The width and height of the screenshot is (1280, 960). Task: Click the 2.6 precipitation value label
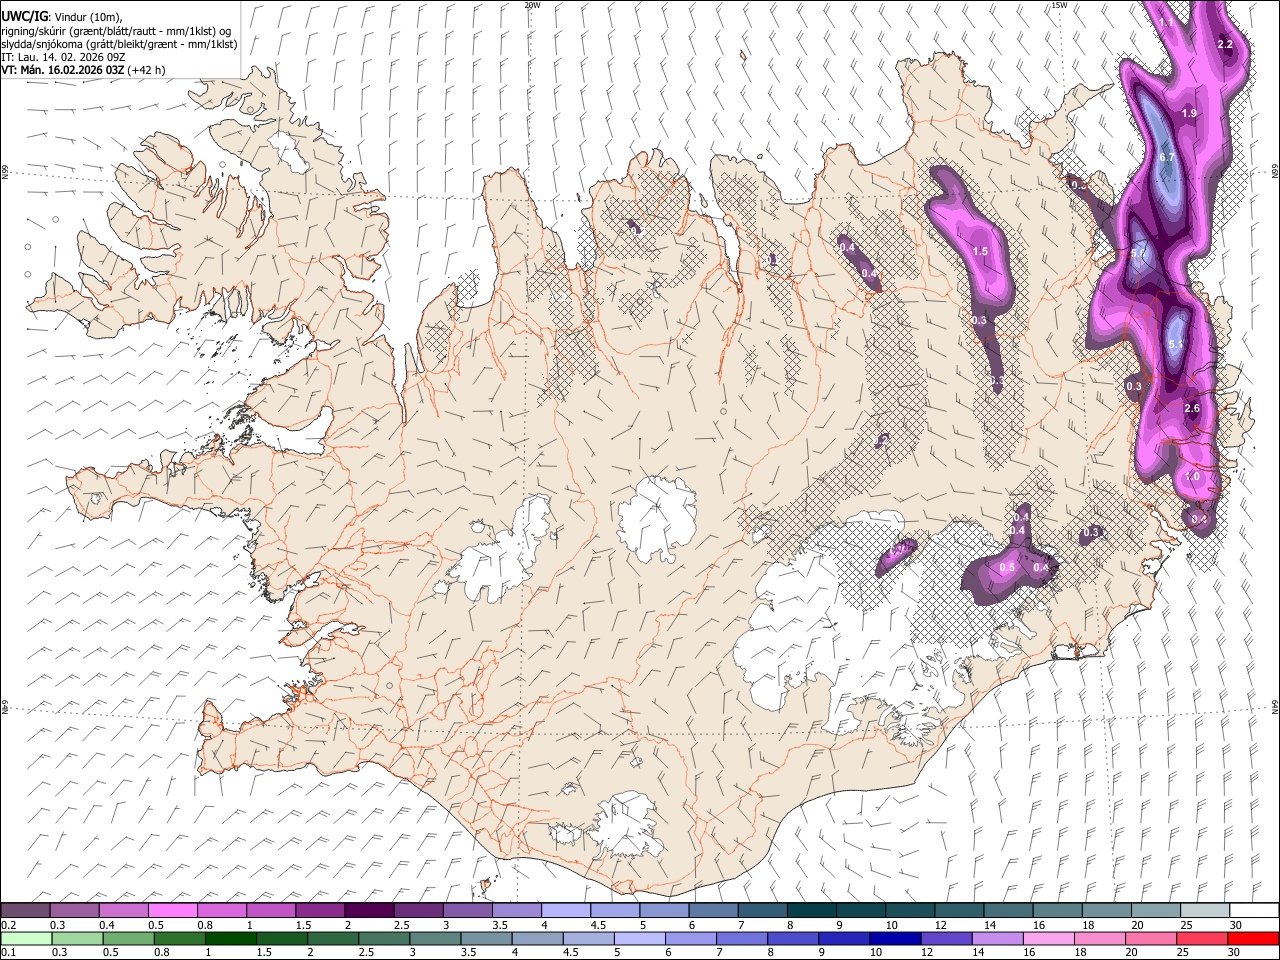(1192, 409)
